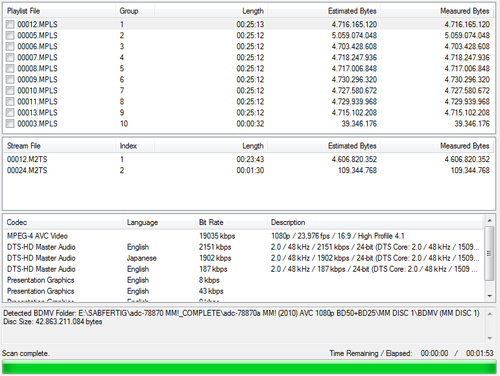Click 109.344.768 measured bytes value
This screenshot has height=376, width=500.
point(470,170)
